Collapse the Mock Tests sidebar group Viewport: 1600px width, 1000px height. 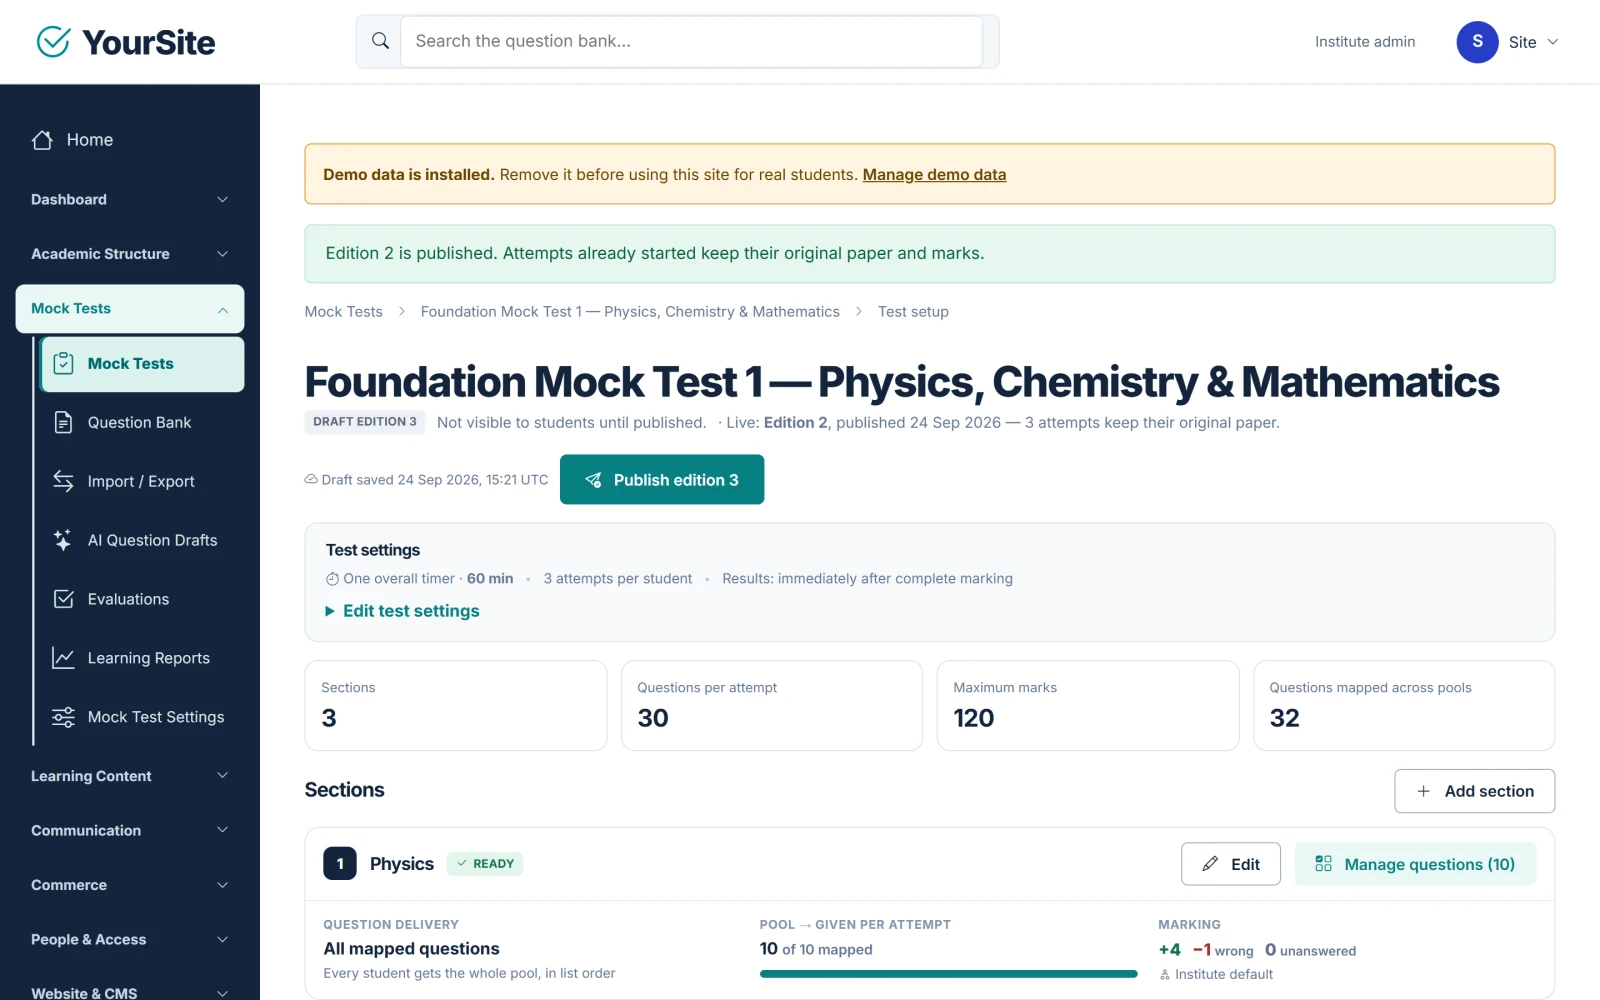click(x=130, y=309)
